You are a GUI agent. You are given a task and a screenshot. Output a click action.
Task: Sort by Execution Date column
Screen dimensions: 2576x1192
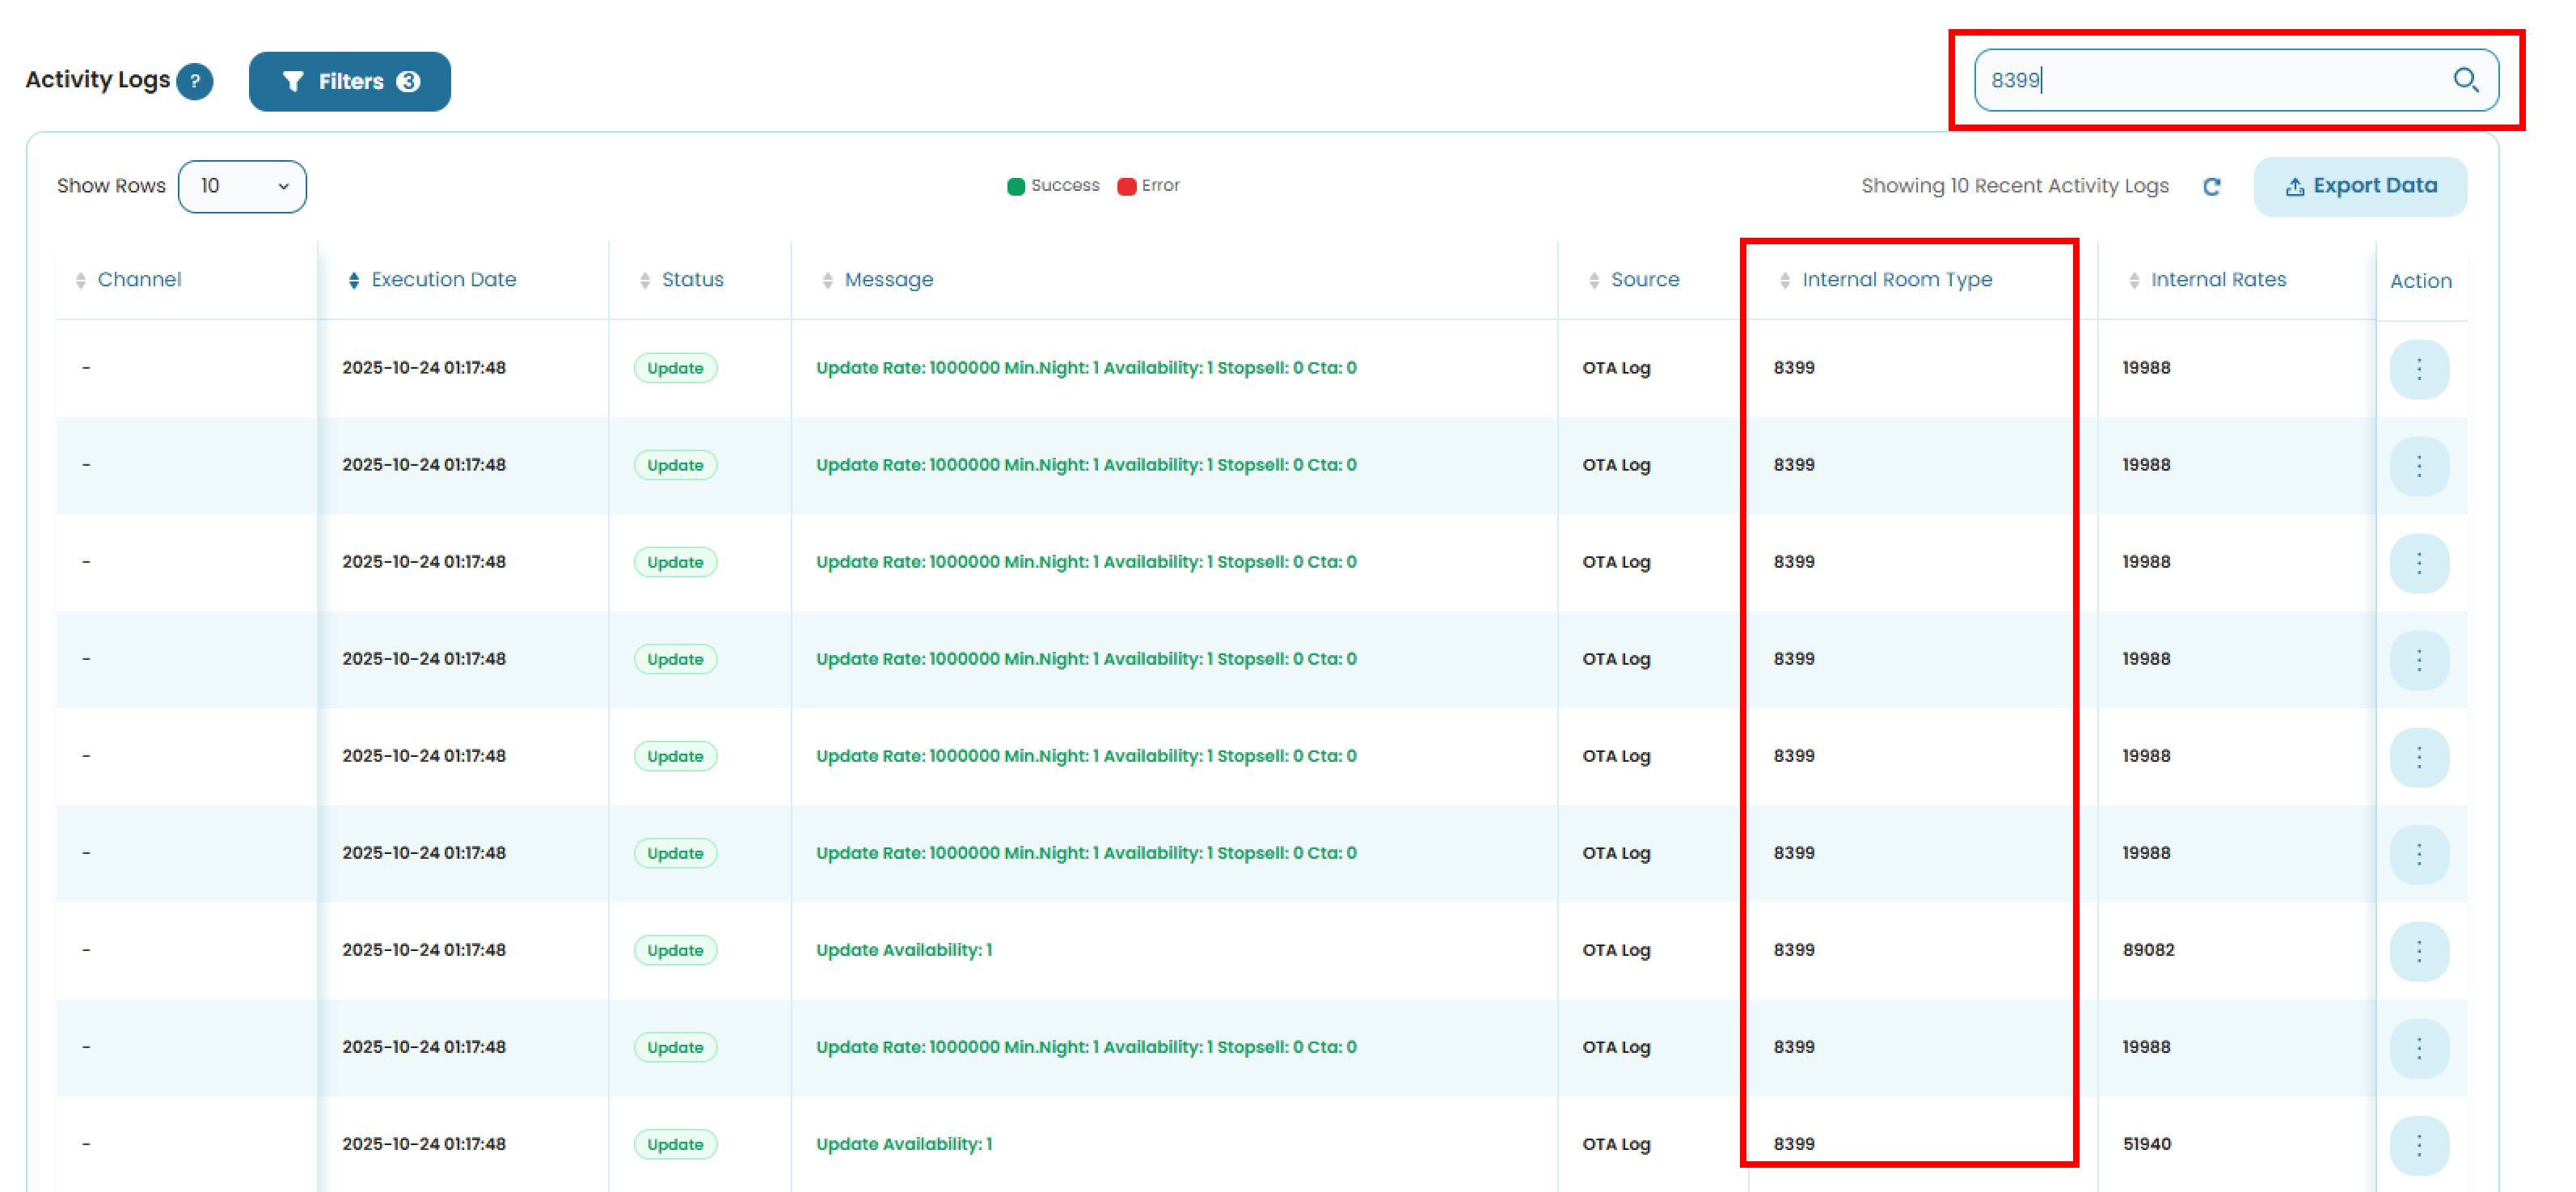442,280
